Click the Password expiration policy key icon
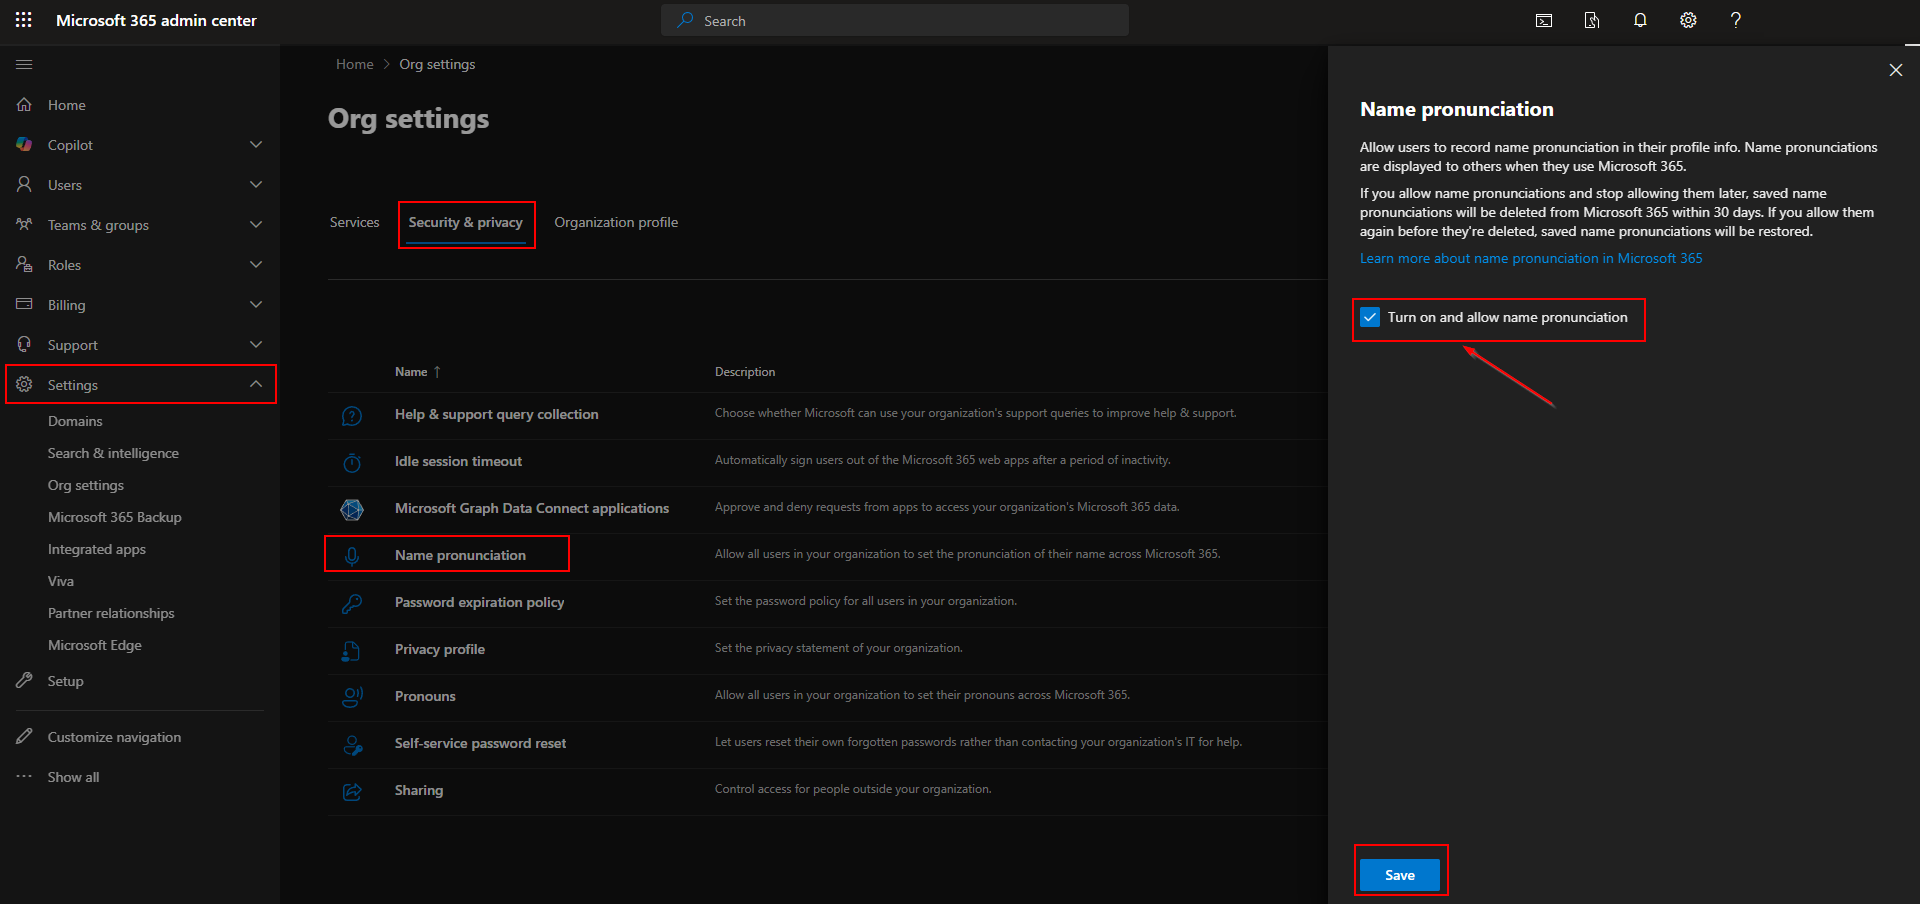The width and height of the screenshot is (1920, 904). pos(352,604)
